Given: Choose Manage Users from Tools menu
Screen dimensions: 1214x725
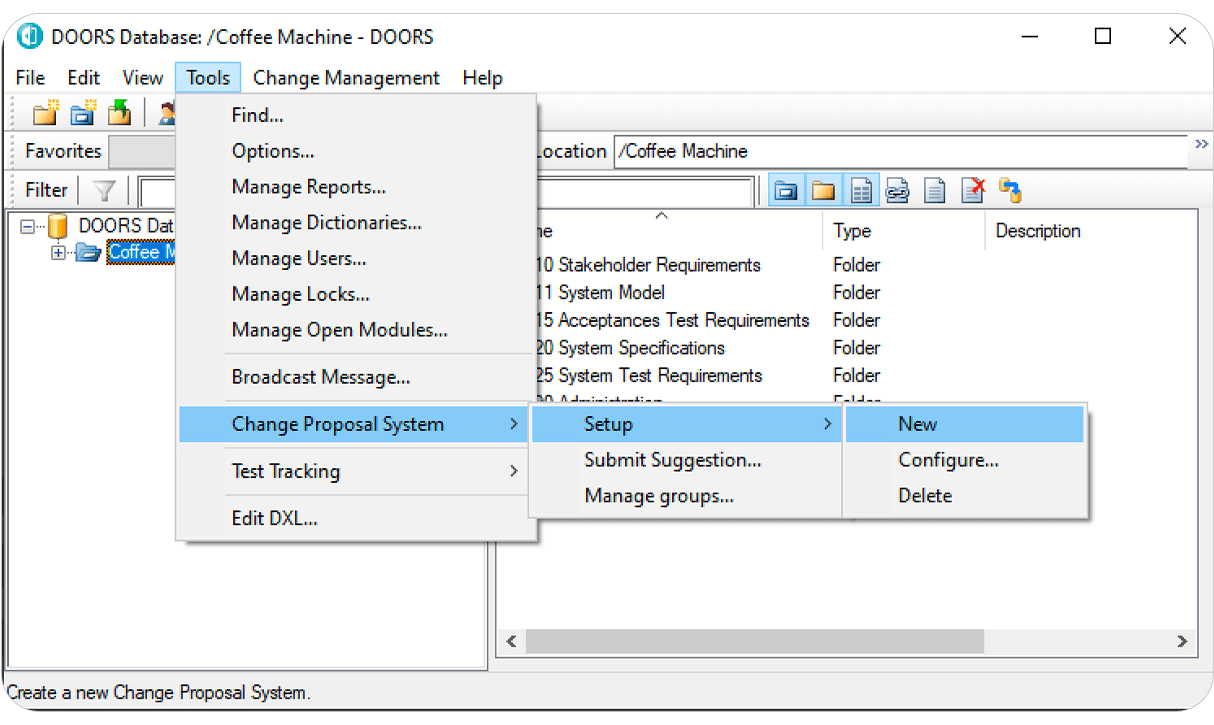Looking at the screenshot, I should (298, 258).
